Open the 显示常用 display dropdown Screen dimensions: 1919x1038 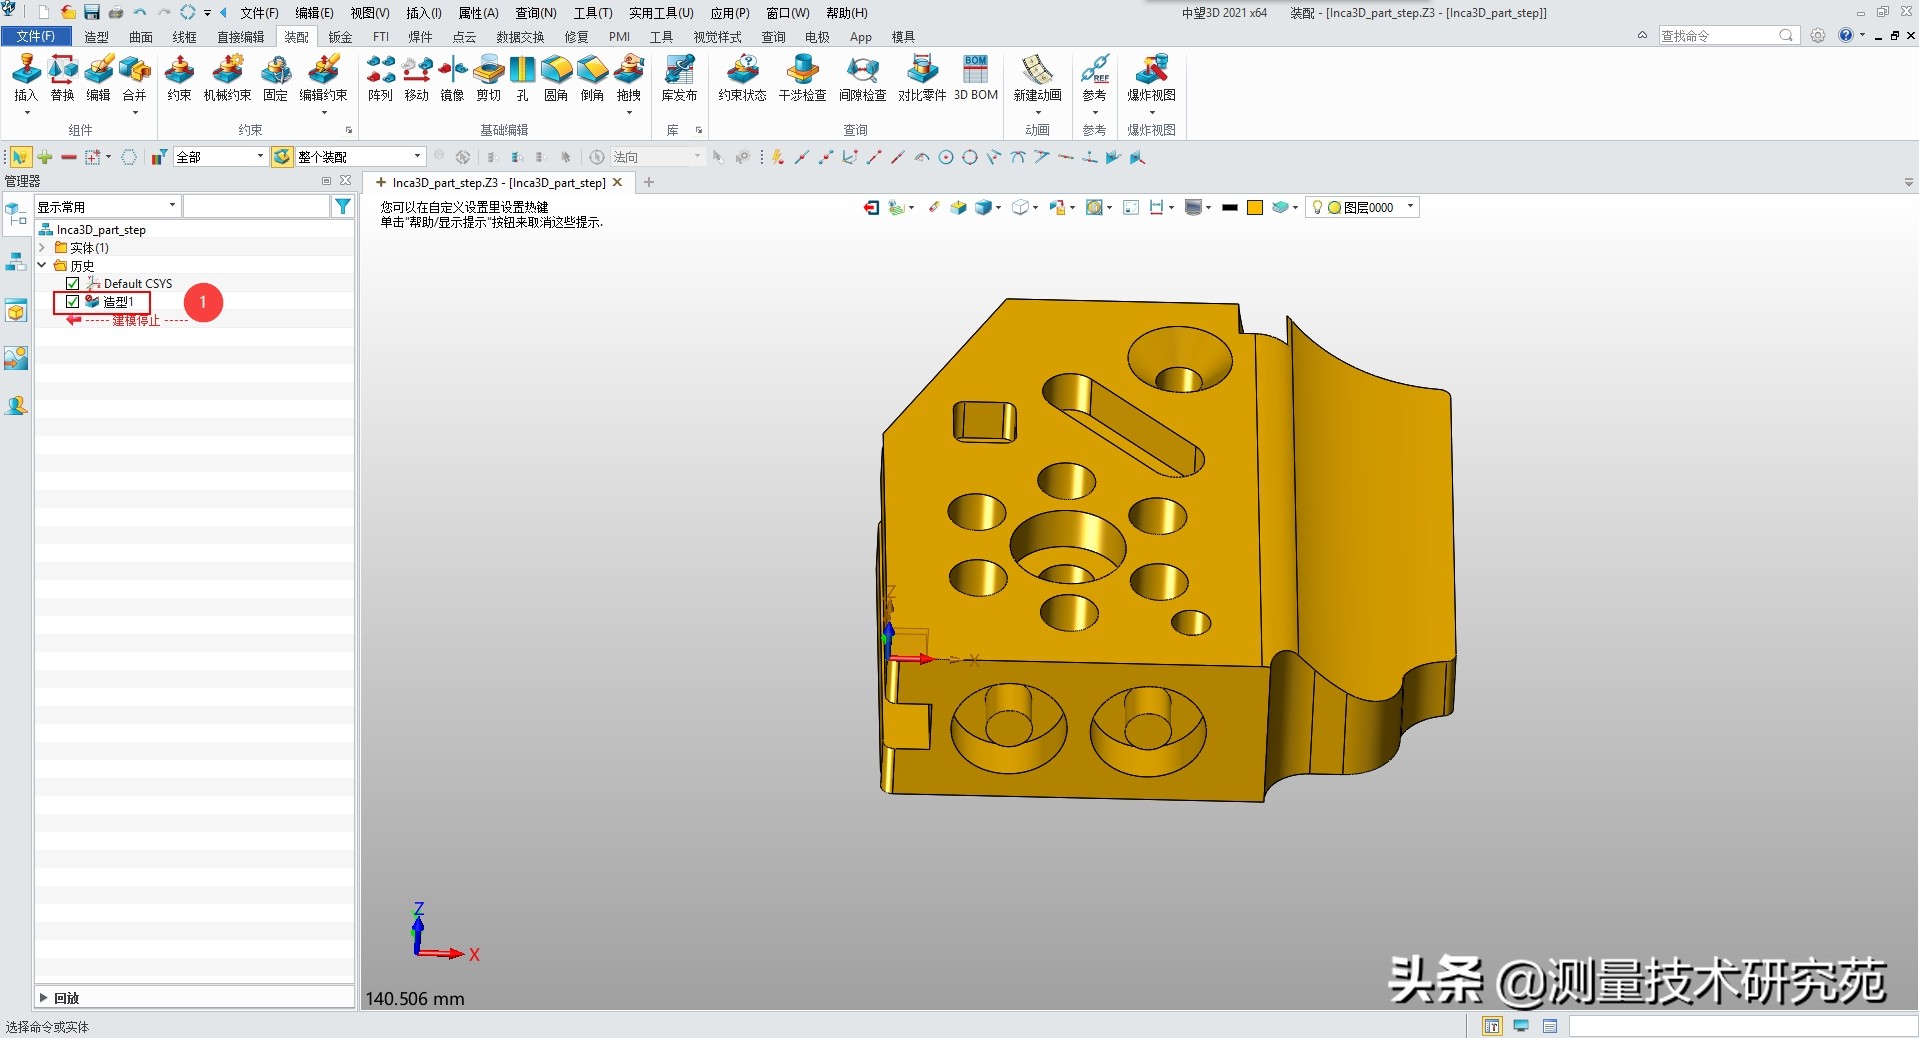tap(107, 206)
